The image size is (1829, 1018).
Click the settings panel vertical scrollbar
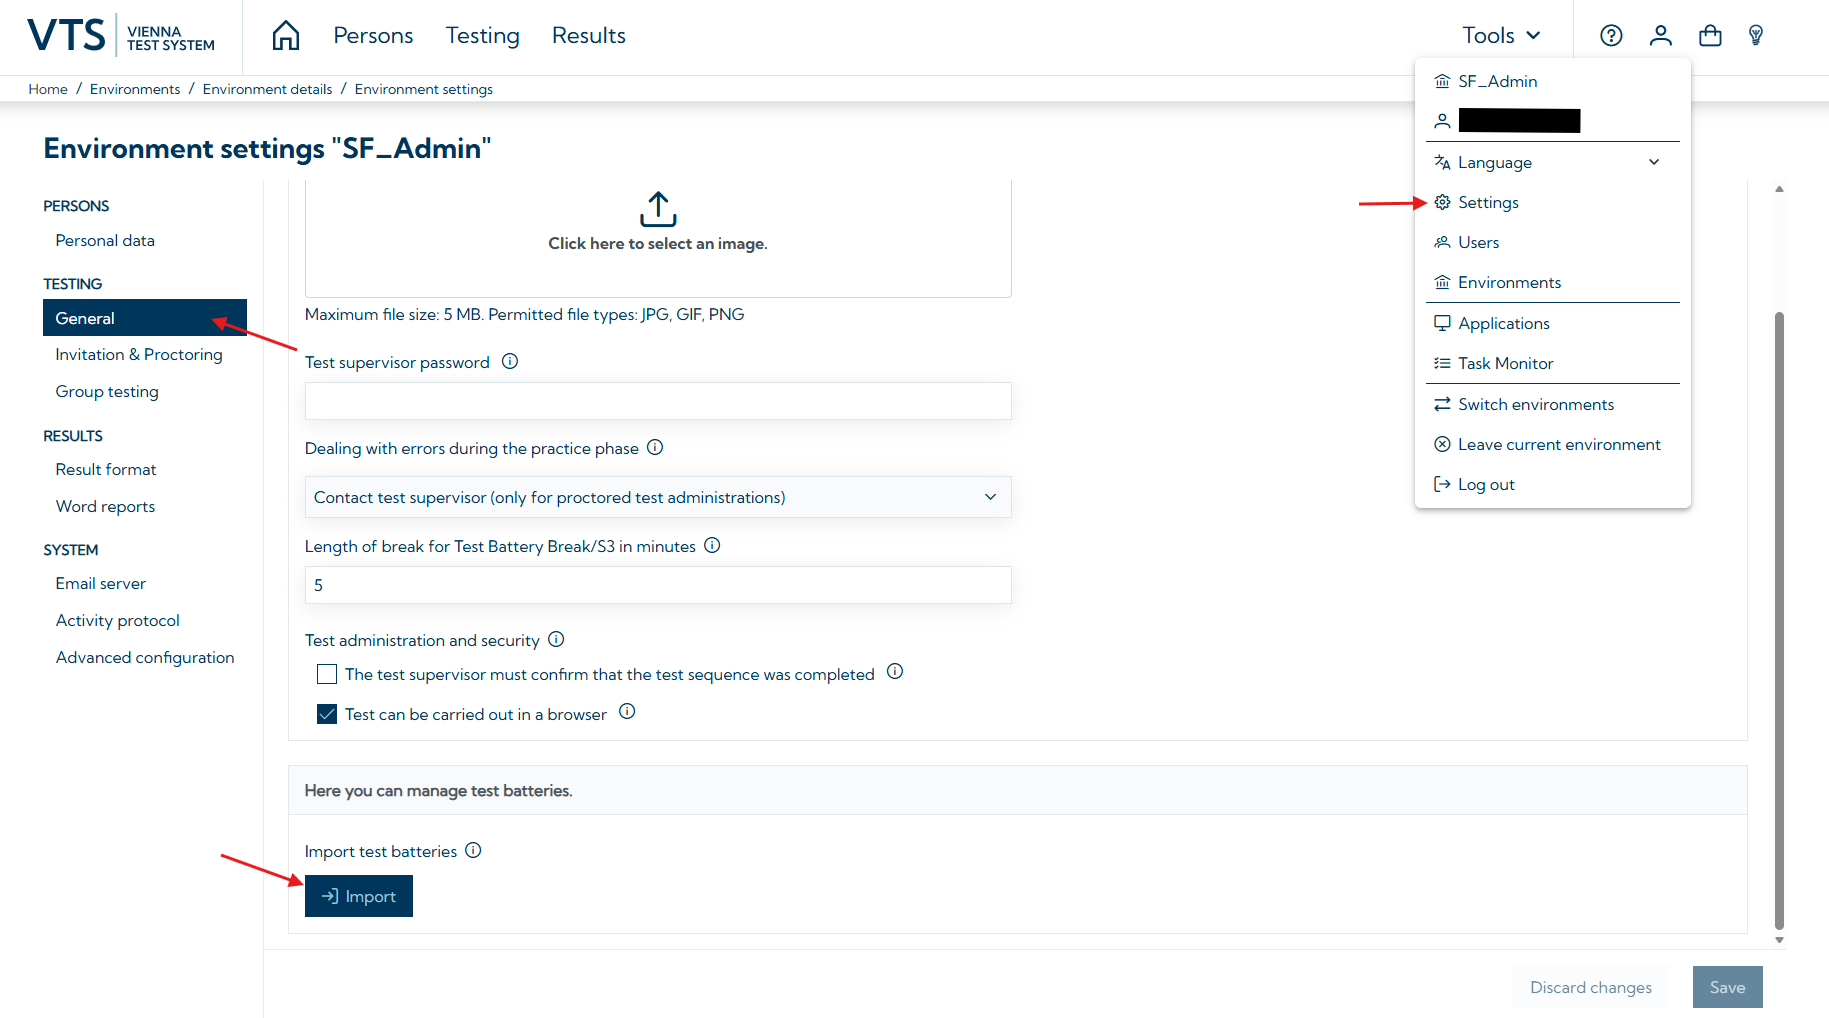click(x=1779, y=620)
